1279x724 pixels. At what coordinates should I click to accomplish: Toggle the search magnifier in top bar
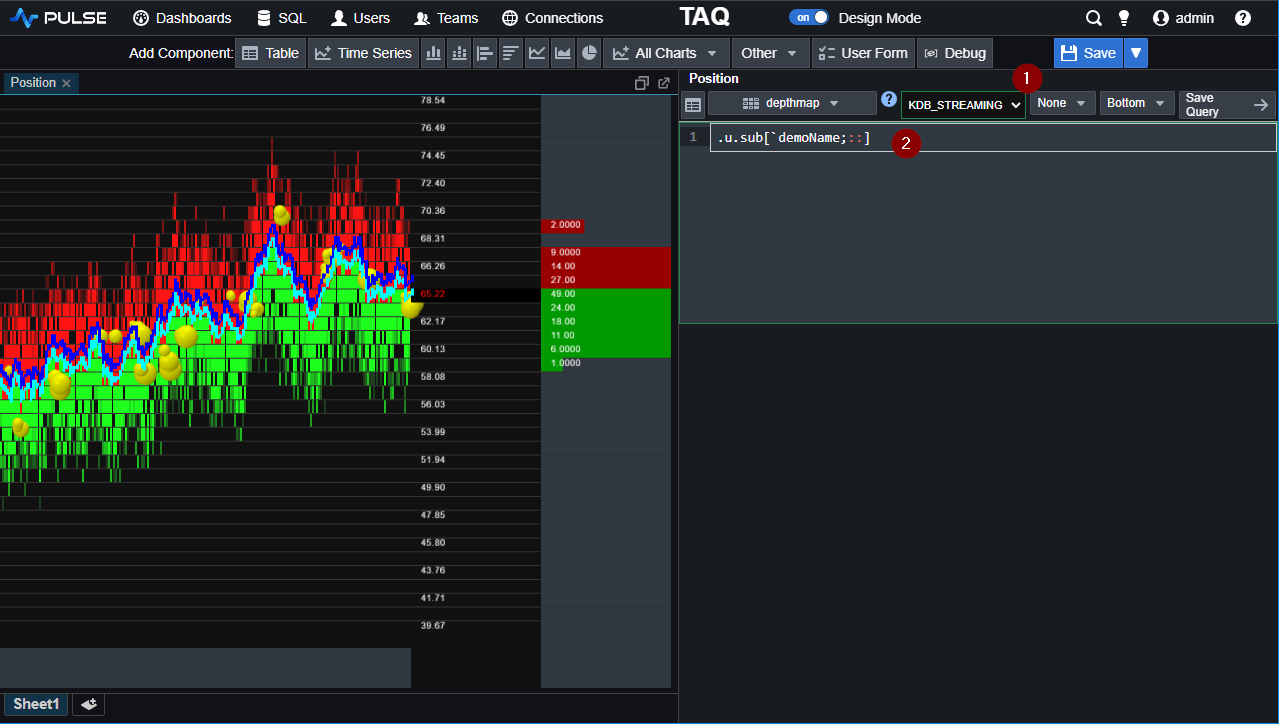[x=1093, y=17]
